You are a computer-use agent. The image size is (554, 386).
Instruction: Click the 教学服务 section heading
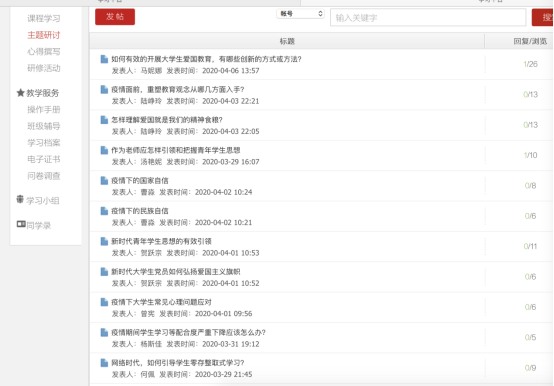[x=43, y=93]
